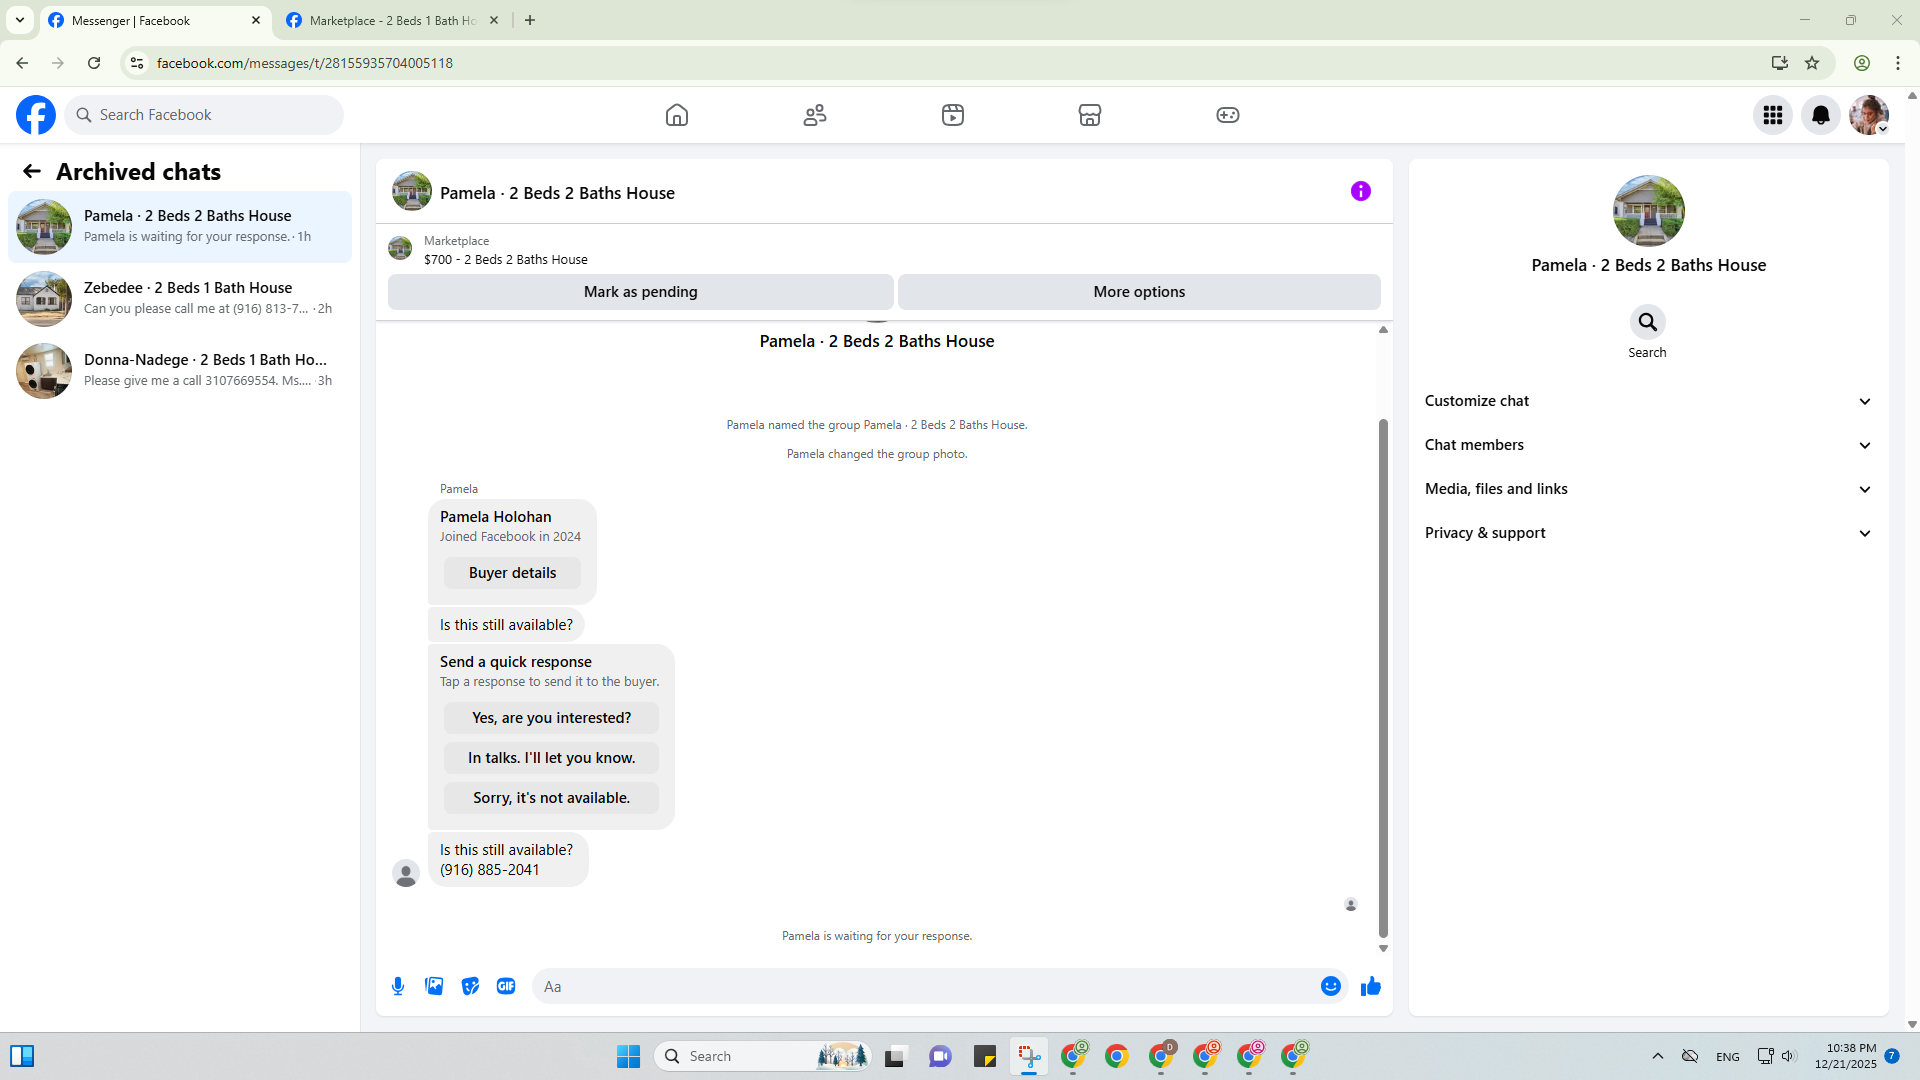Open the Gaming controller icon
This screenshot has height=1080, width=1920.
(x=1228, y=115)
